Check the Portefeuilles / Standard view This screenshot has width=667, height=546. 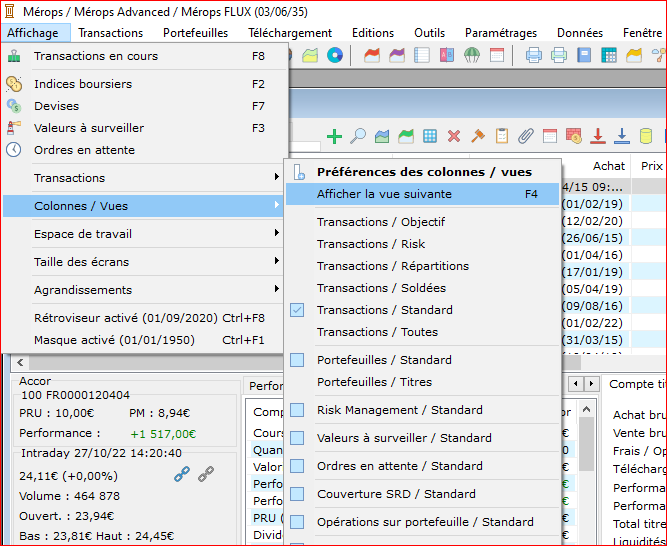(297, 360)
